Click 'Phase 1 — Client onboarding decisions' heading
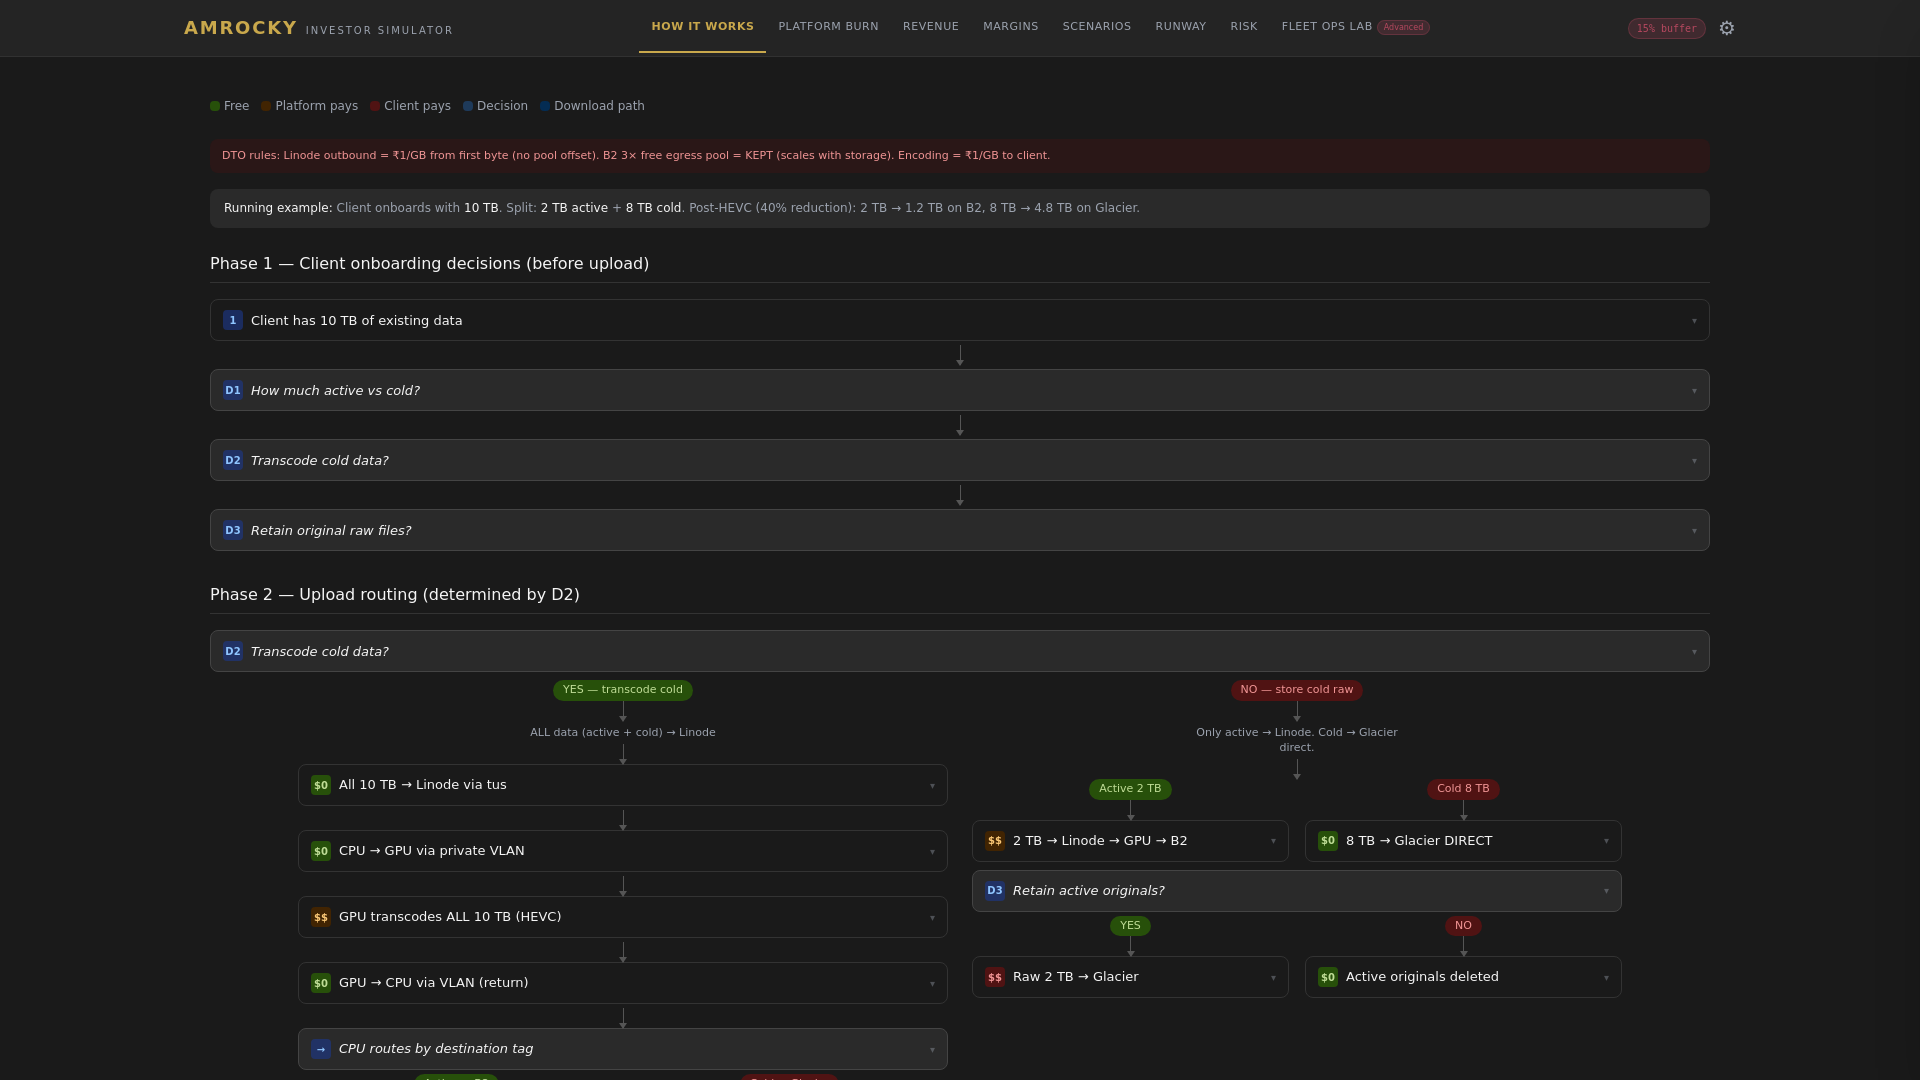The width and height of the screenshot is (1920, 1080). (429, 264)
